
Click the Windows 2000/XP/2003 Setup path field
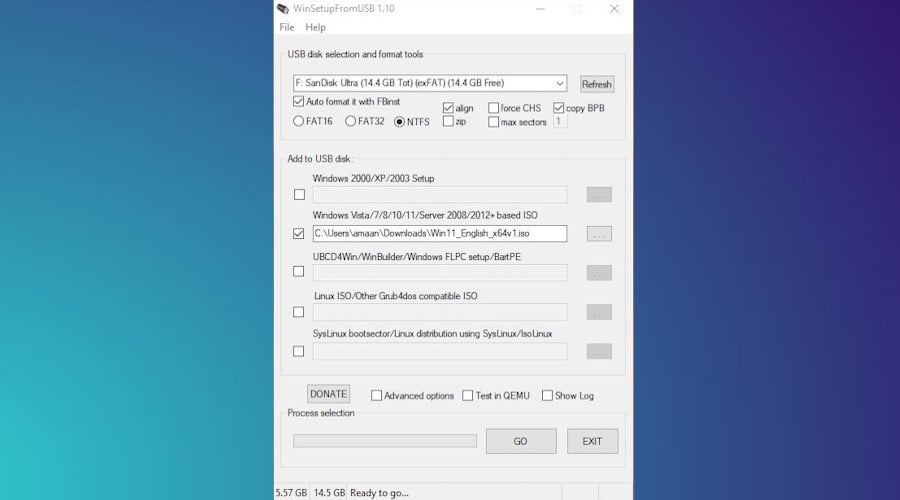click(x=440, y=195)
